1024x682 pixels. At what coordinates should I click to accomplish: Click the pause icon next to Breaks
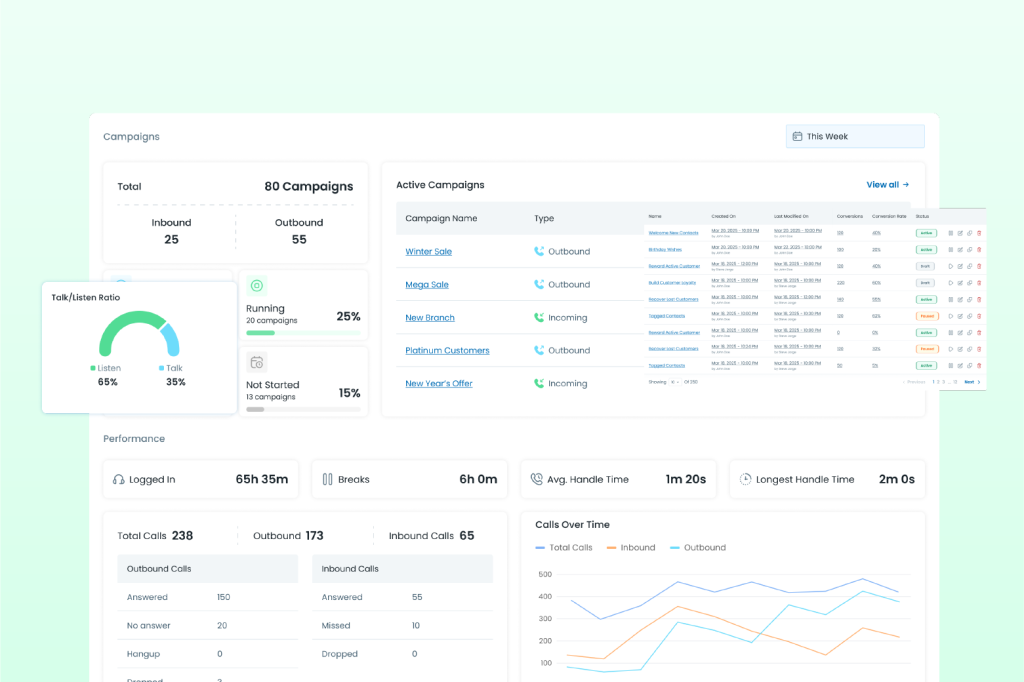click(x=327, y=480)
